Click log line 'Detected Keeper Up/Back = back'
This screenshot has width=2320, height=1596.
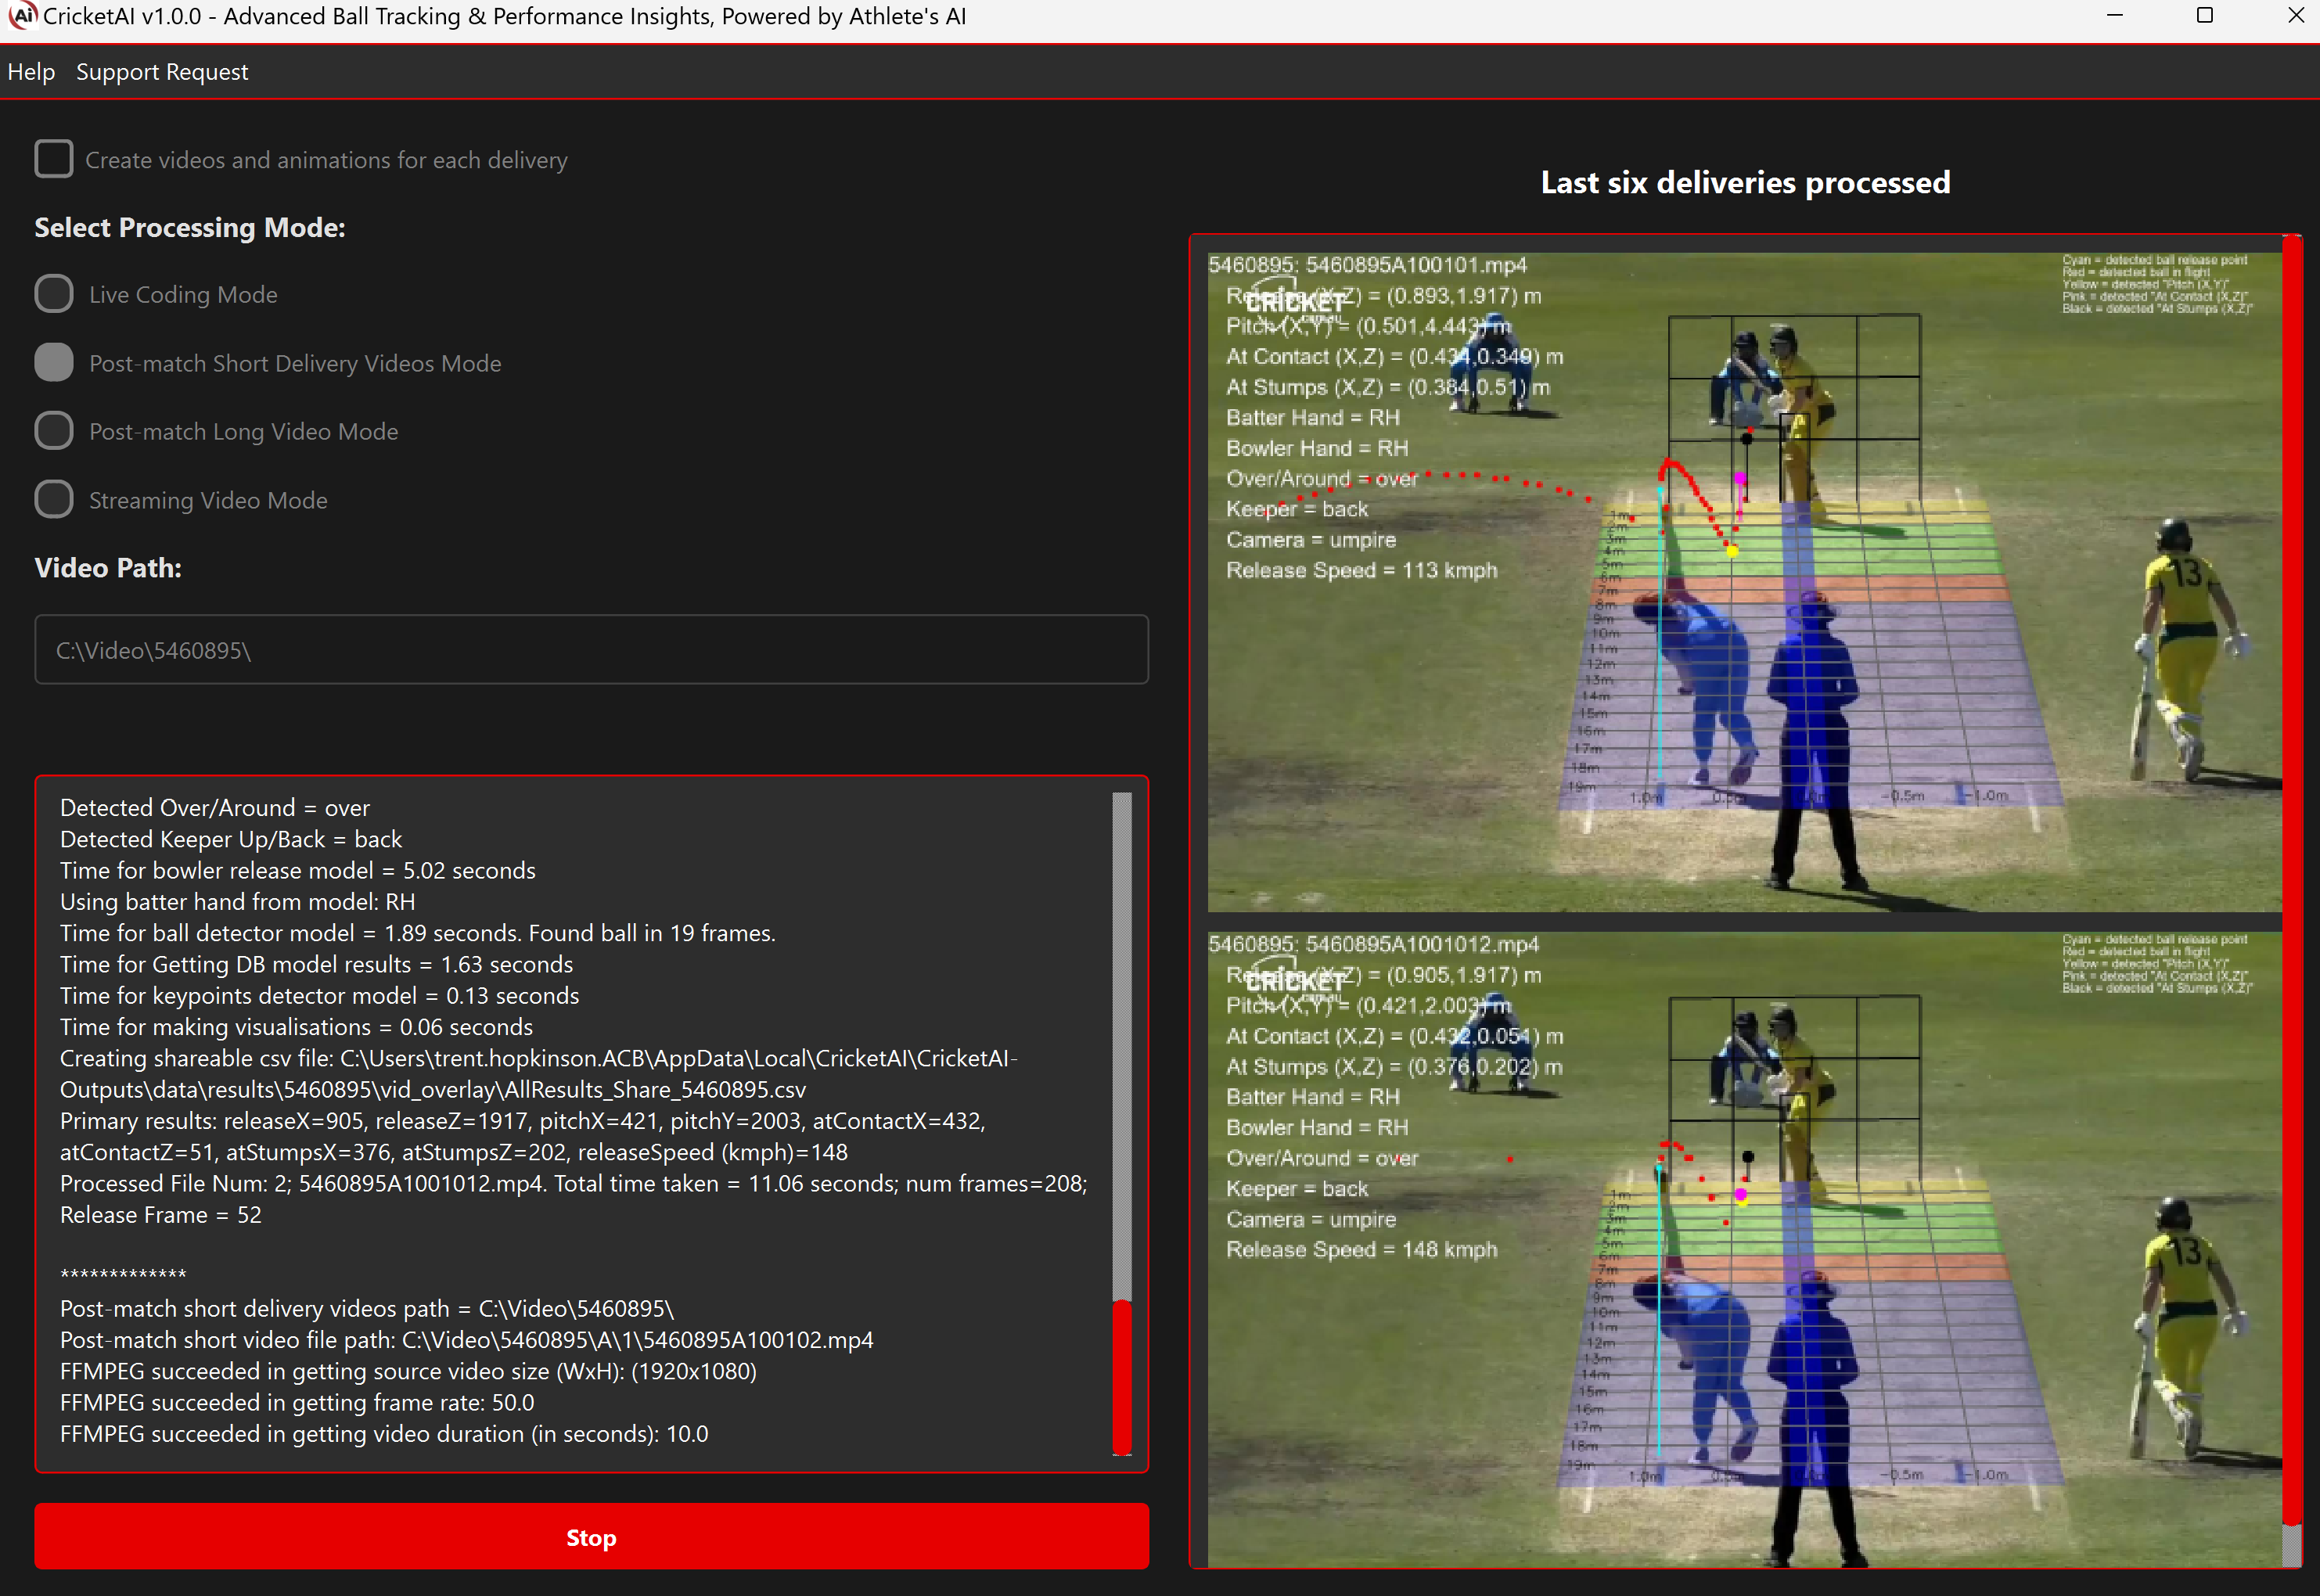[231, 839]
